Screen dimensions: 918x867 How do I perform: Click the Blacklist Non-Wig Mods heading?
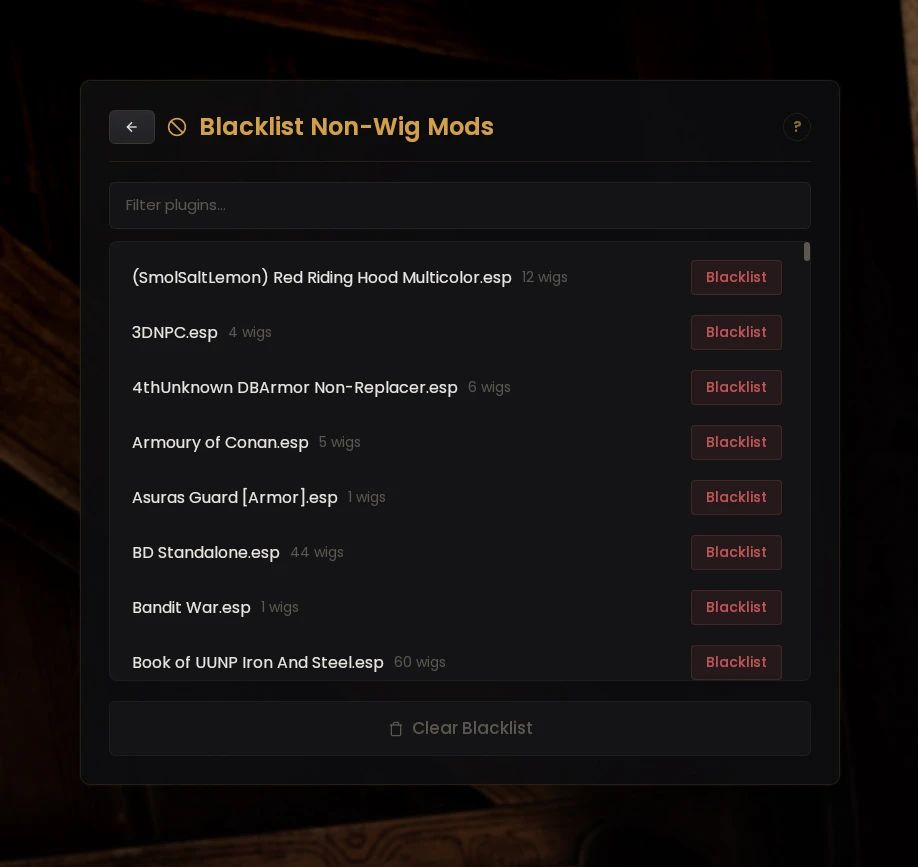pyautogui.click(x=346, y=127)
